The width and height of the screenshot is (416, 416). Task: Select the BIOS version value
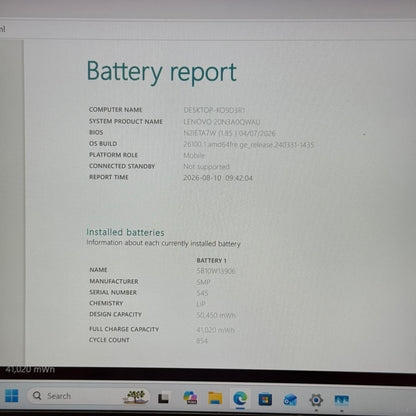pos(229,133)
